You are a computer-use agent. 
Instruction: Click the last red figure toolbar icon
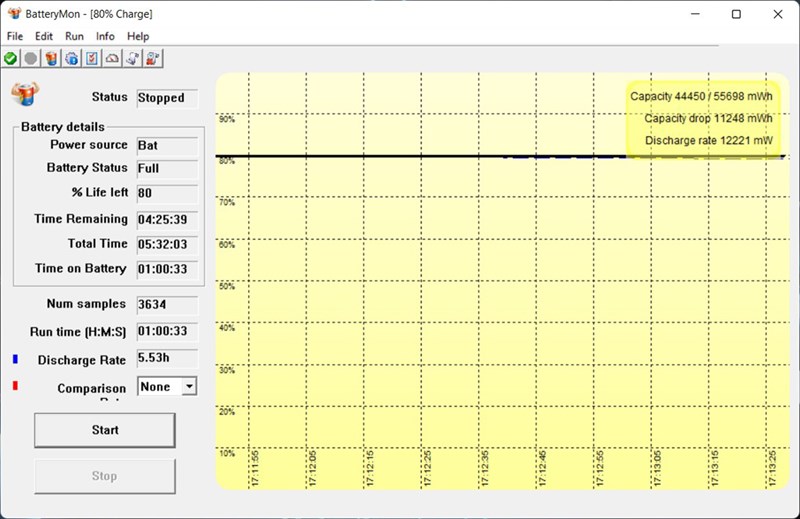(x=153, y=59)
